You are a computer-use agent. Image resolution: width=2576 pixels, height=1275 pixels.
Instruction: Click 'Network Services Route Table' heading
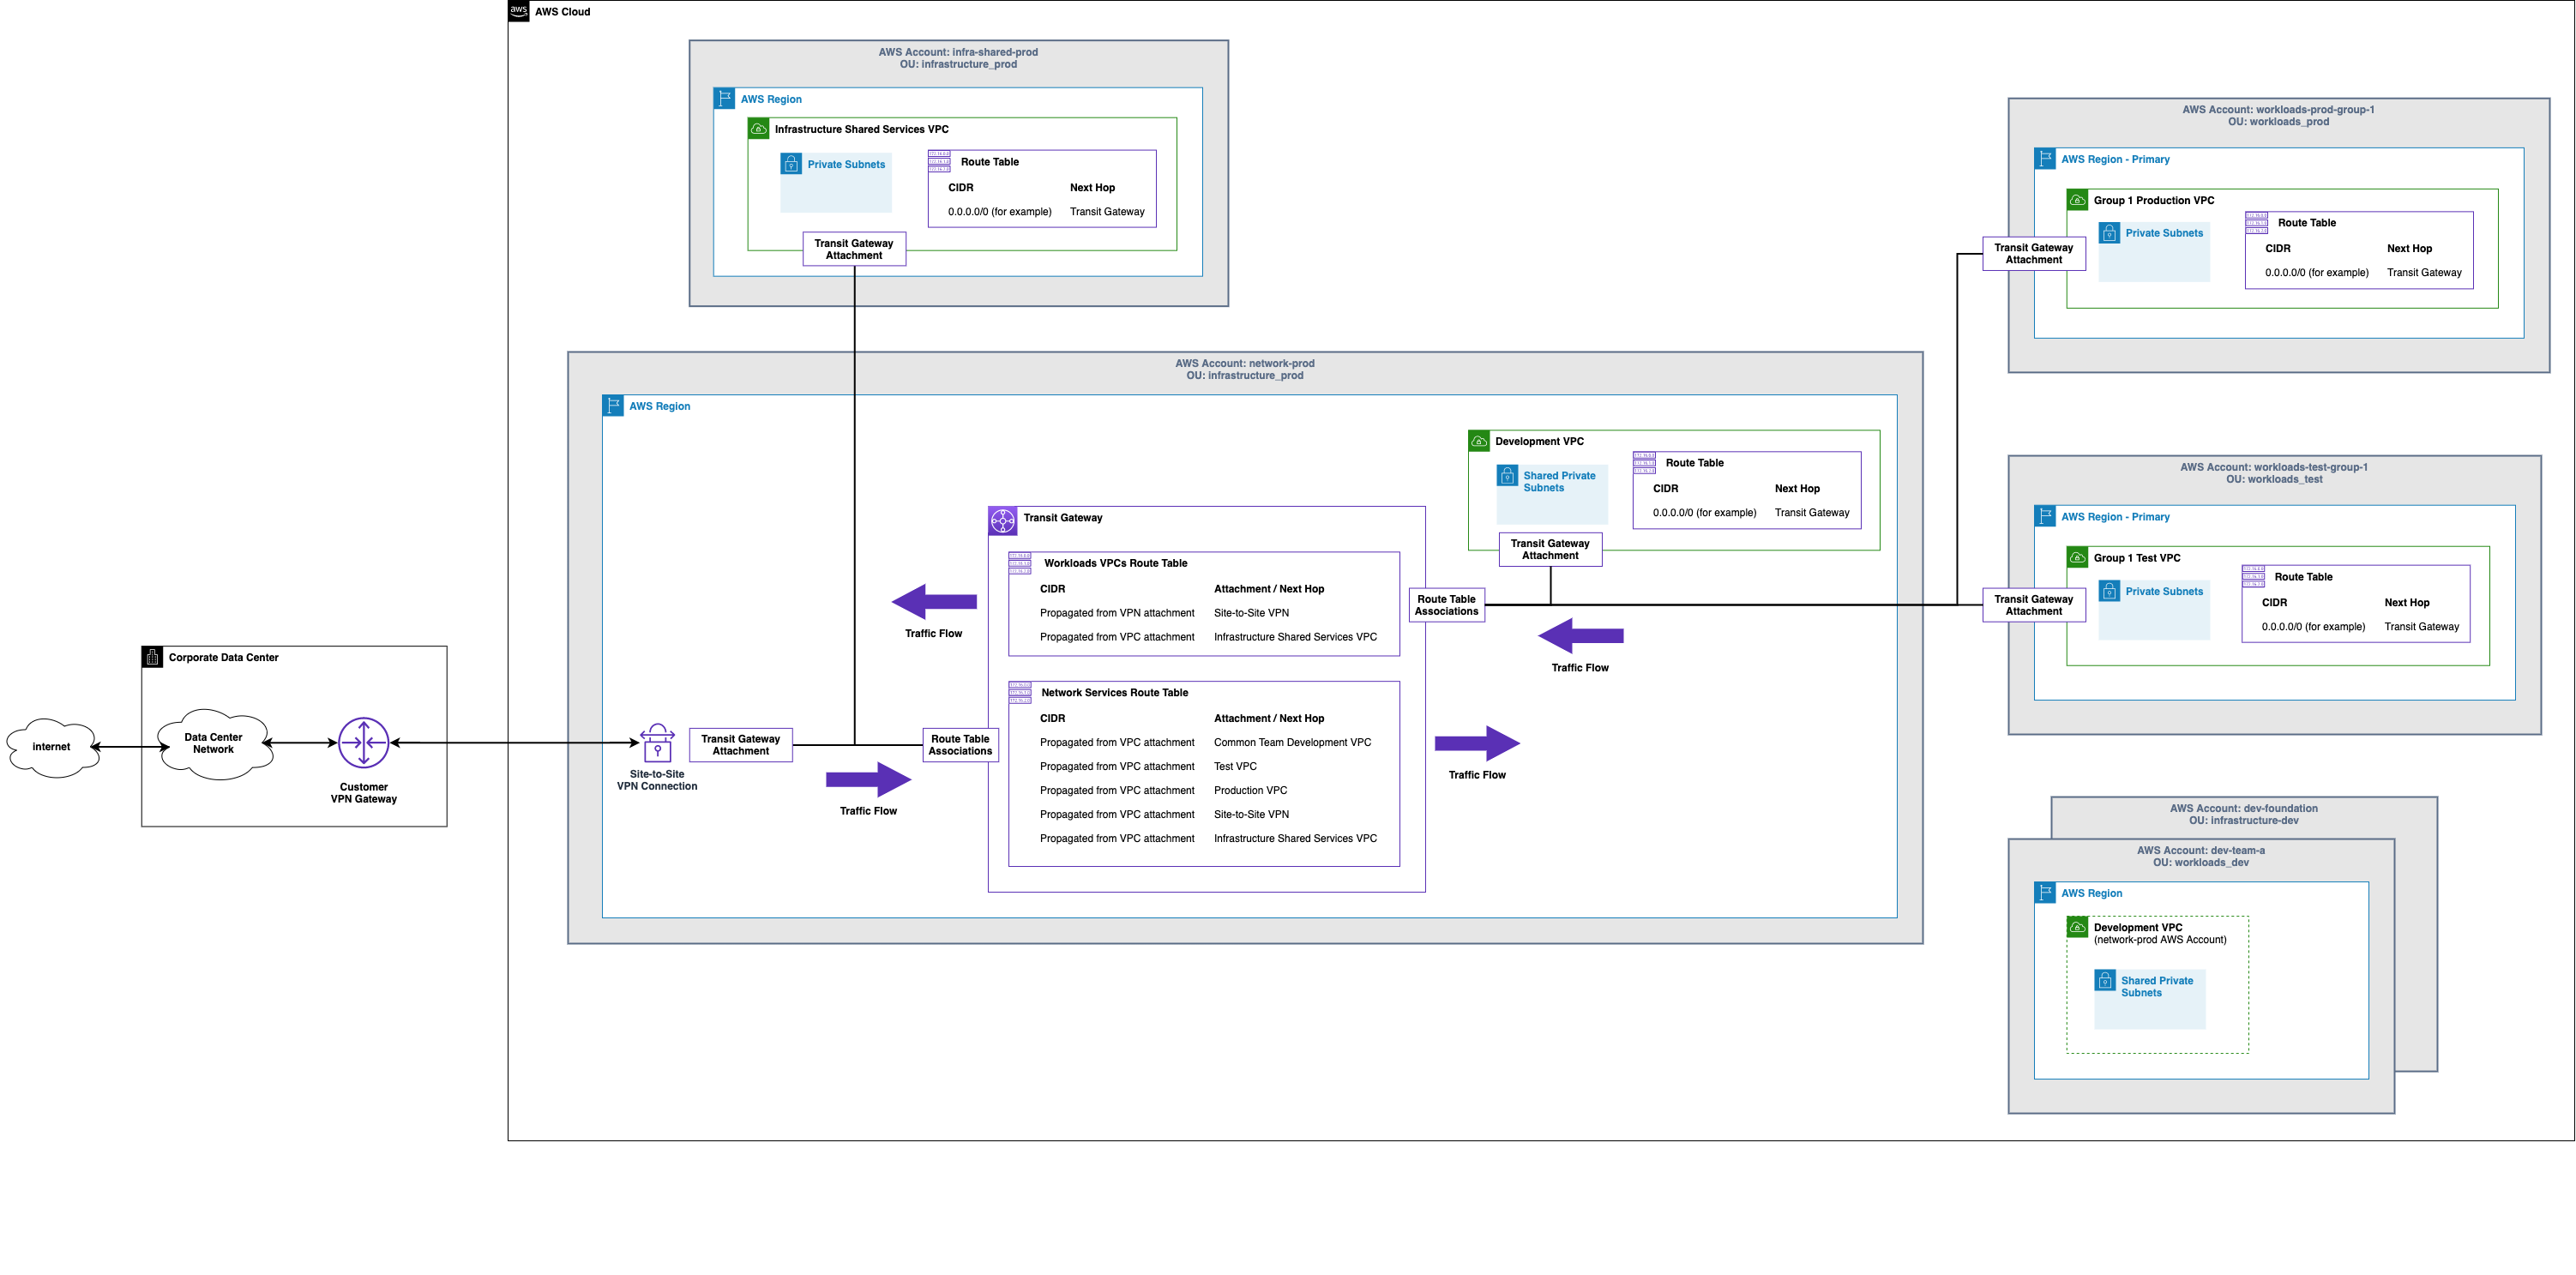click(x=1114, y=692)
